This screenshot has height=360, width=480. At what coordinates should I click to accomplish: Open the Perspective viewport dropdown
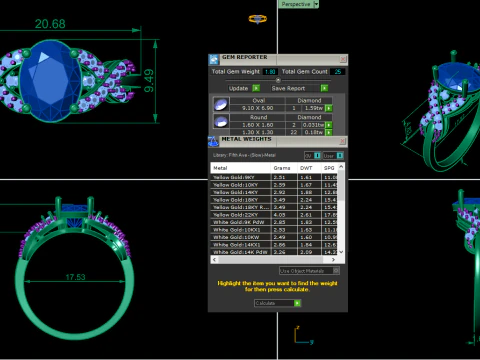pyautogui.click(x=316, y=4)
